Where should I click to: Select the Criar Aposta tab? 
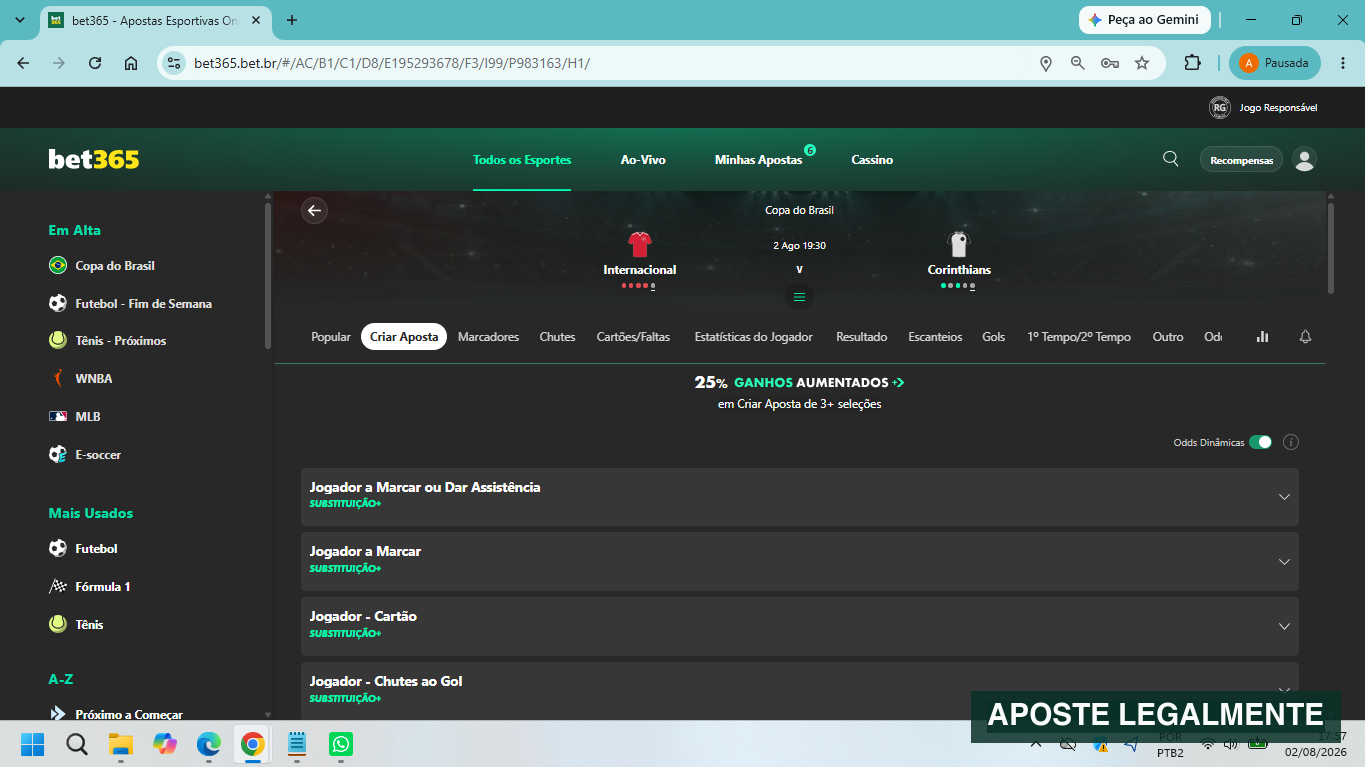pos(404,337)
